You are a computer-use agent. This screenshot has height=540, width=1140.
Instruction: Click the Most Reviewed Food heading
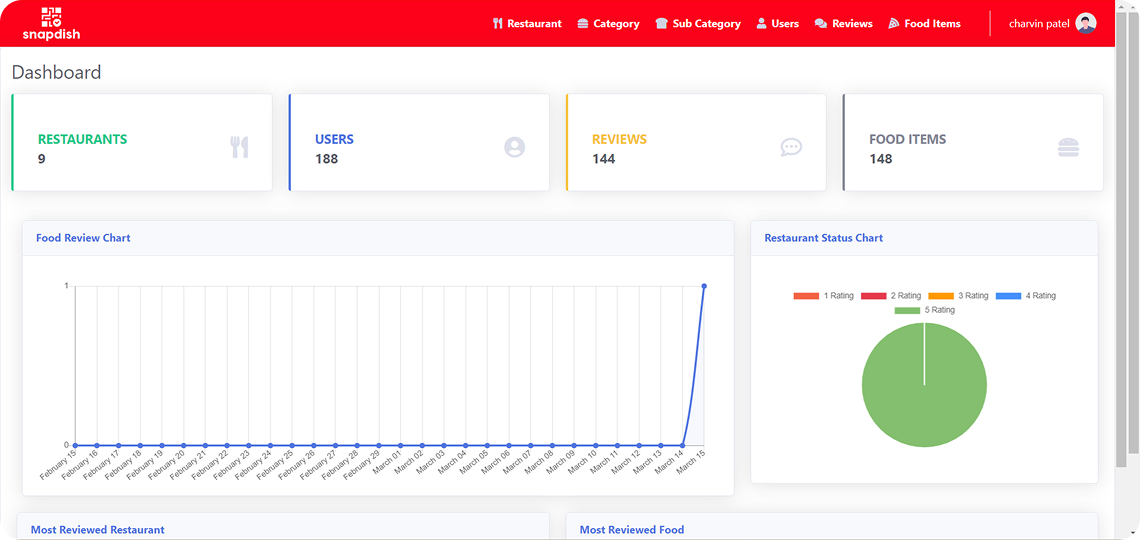632,530
